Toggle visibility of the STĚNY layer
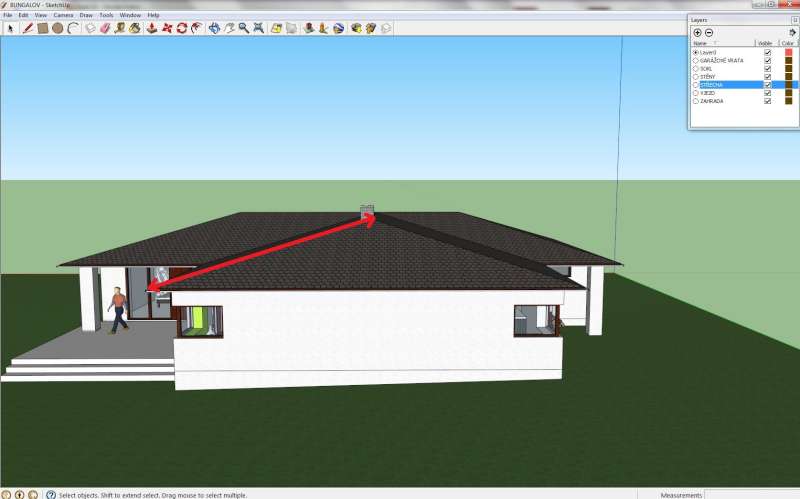This screenshot has height=499, width=800. click(768, 76)
